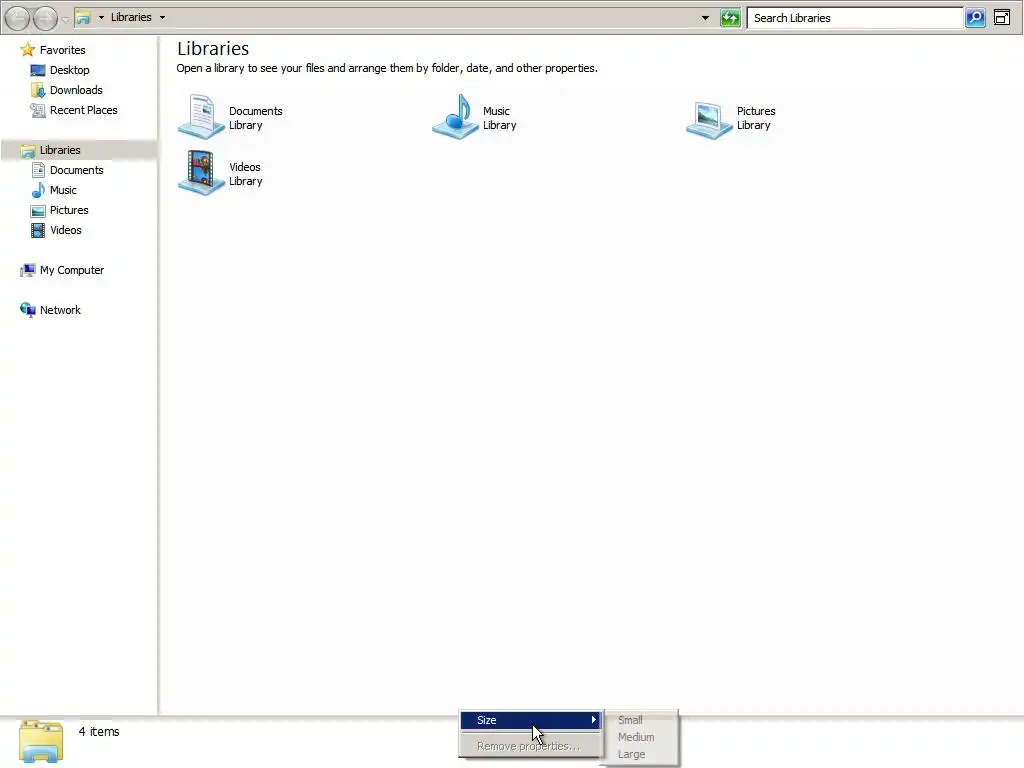The width and height of the screenshot is (1024, 768).
Task: Open My Computer in navigation pane
Action: [72, 270]
